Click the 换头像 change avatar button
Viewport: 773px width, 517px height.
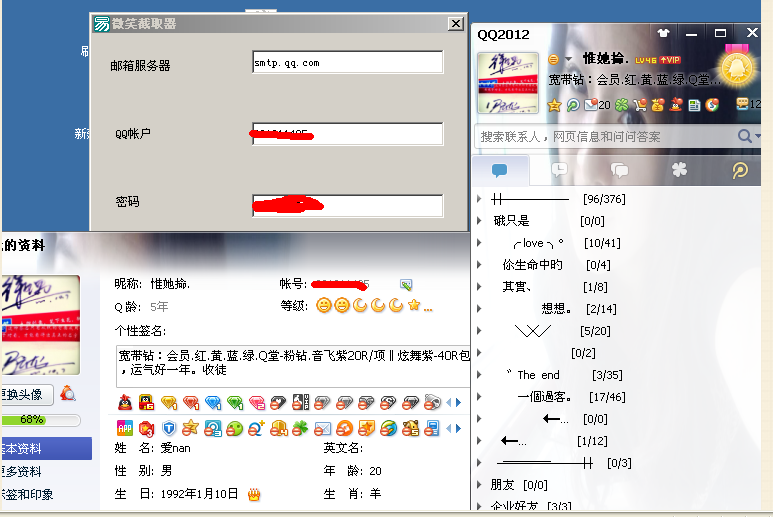coord(27,394)
